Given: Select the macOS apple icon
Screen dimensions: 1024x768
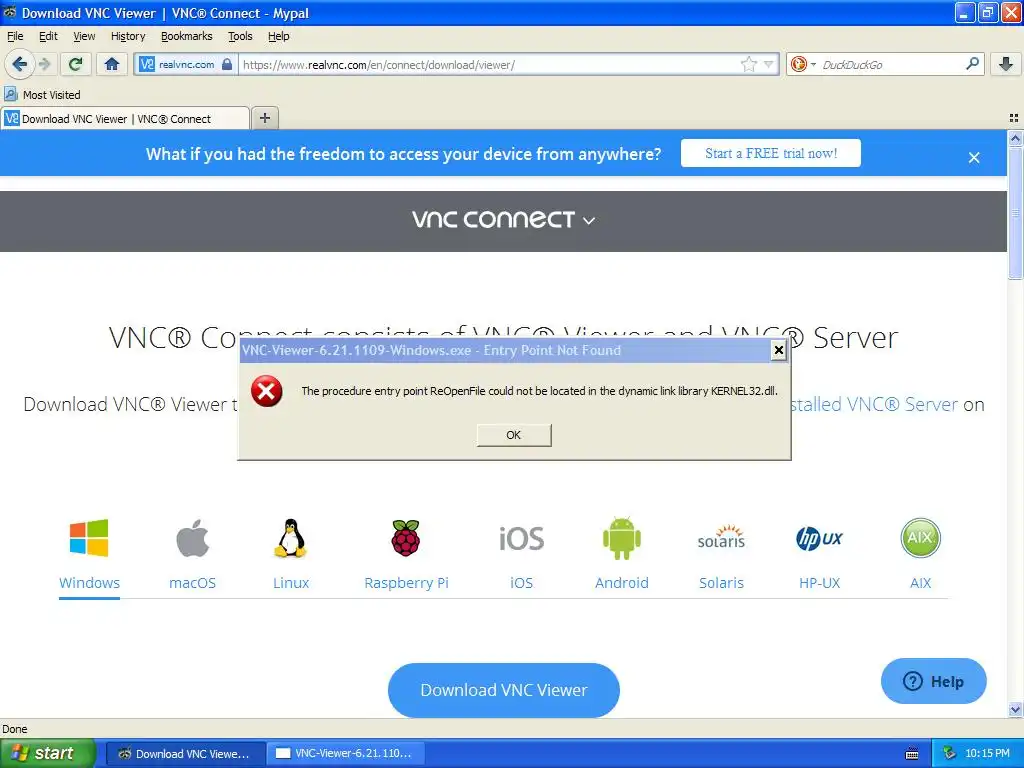Looking at the screenshot, I should [192, 538].
